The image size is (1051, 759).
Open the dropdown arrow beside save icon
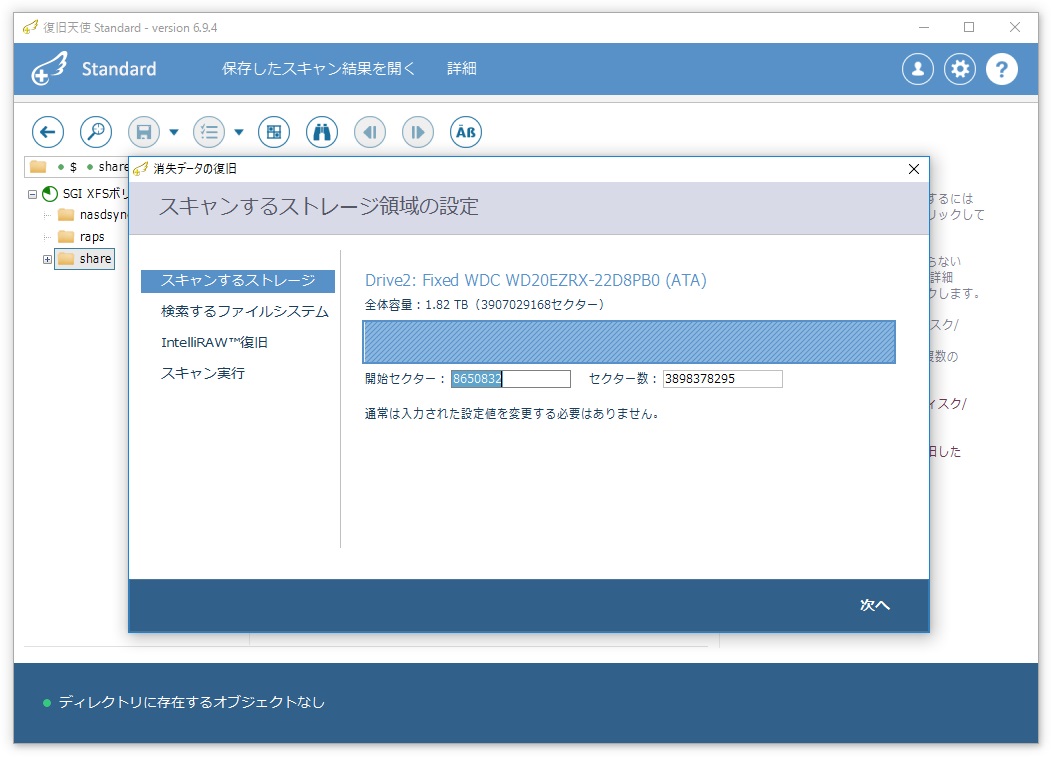pos(174,132)
